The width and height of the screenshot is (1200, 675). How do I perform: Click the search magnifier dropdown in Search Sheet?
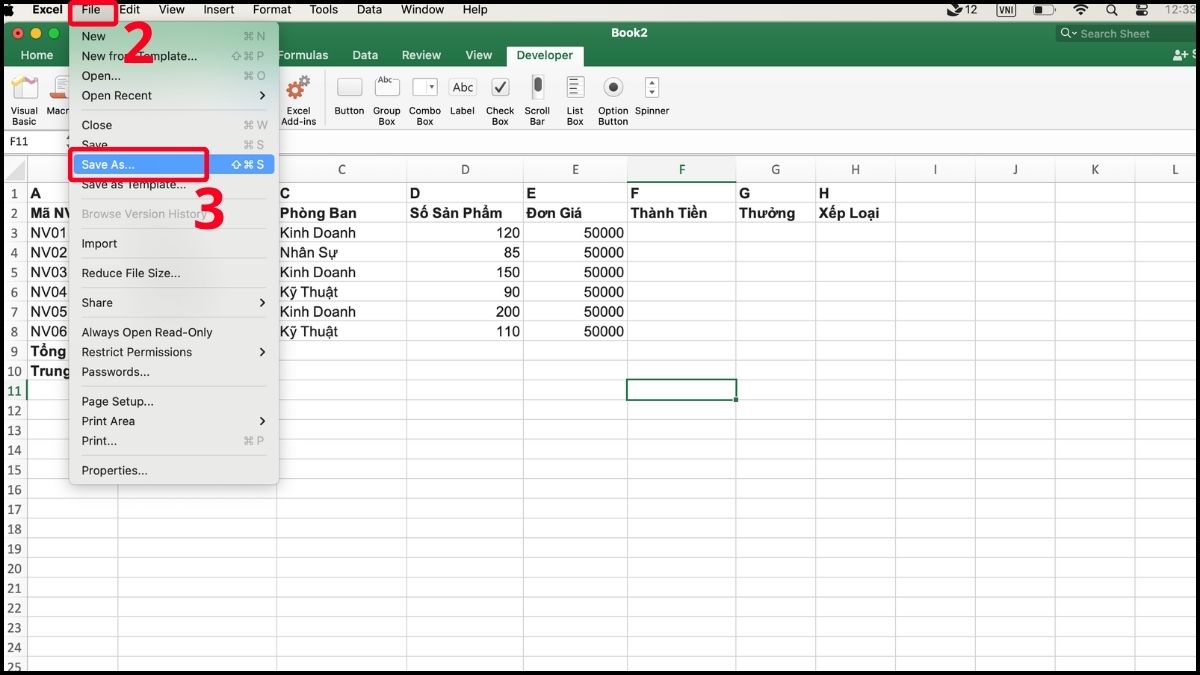[x=1071, y=33]
